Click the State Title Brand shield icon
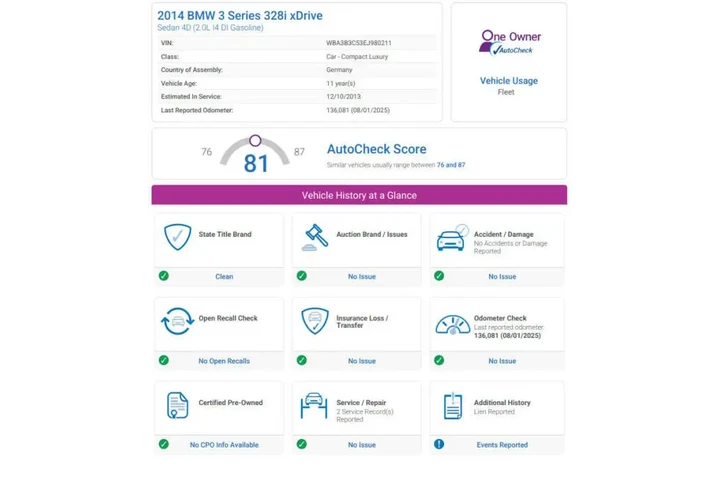This screenshot has width=720, height=480. (x=178, y=237)
